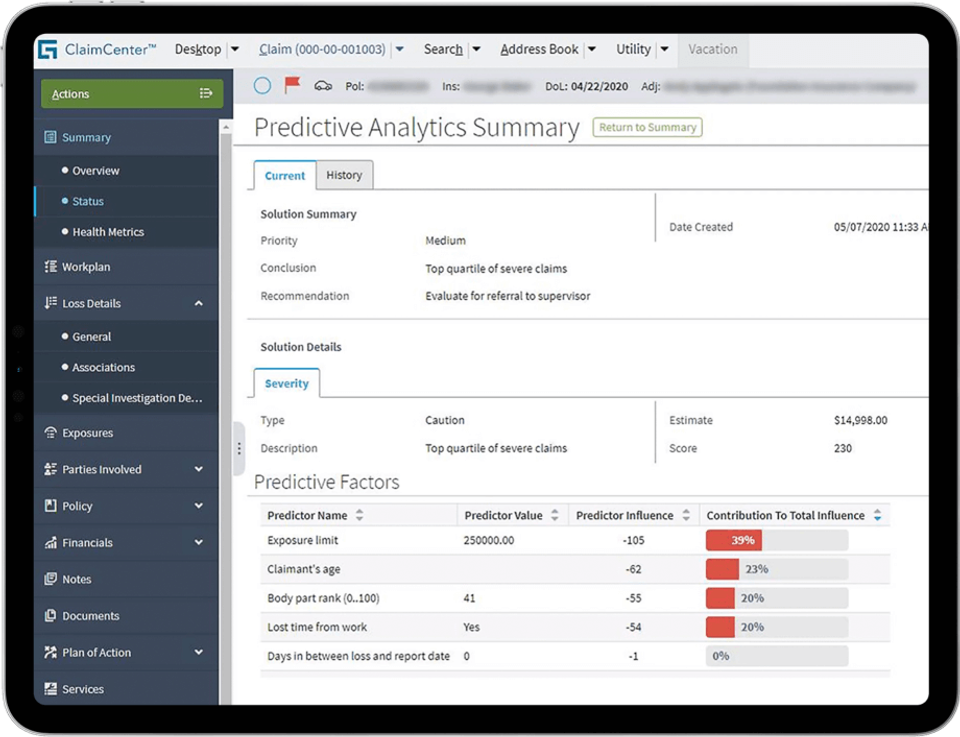
Task: Switch to the History tab
Action: pos(344,174)
